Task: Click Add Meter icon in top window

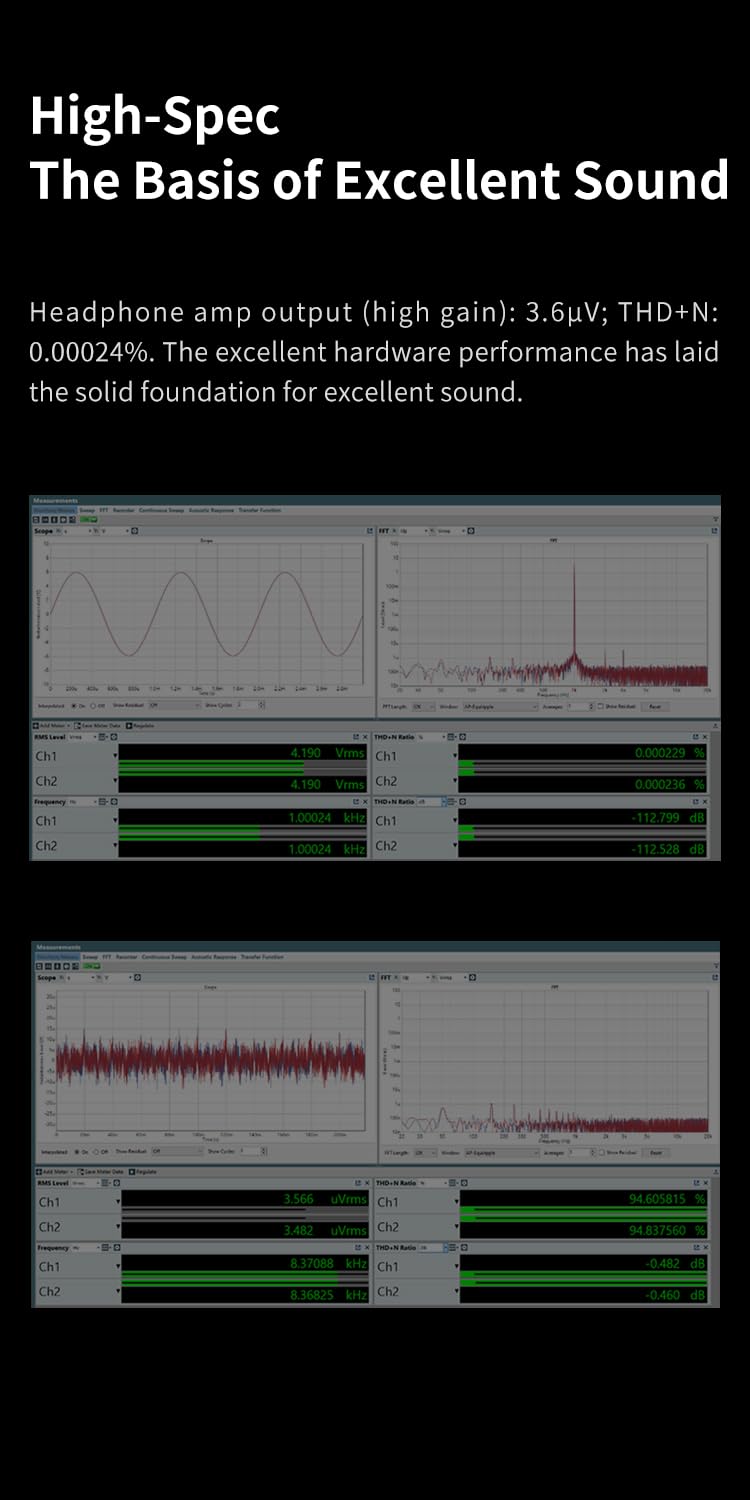Action: (37, 724)
